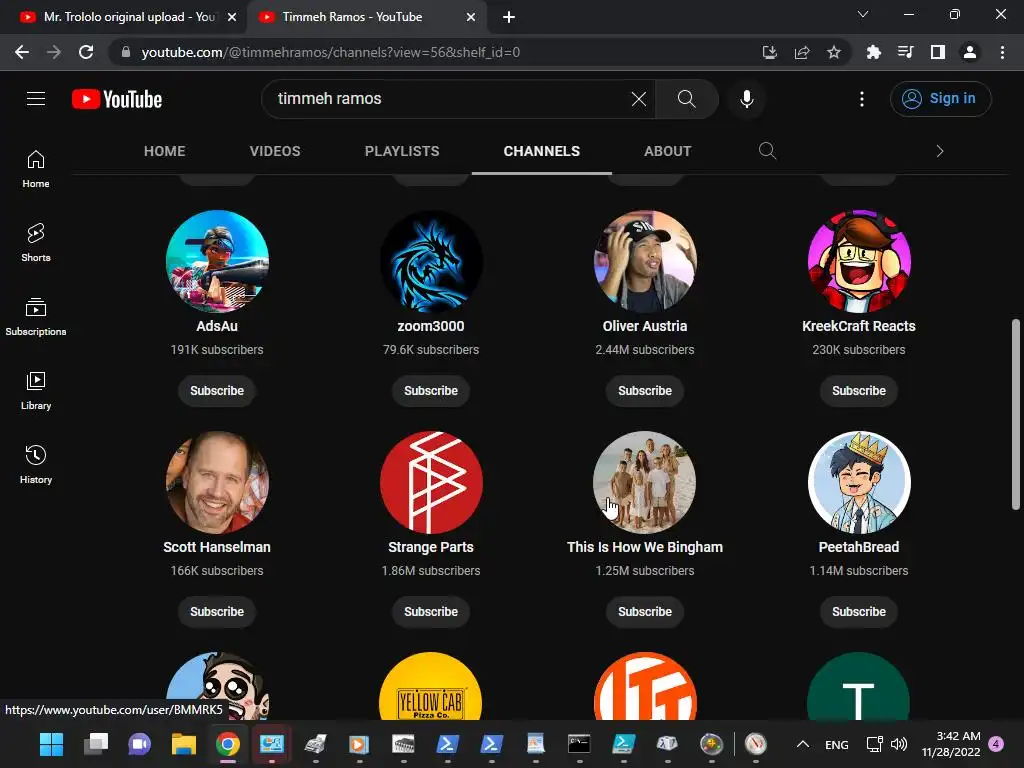Close the Timmeh Ramos tab
The image size is (1024, 768).
point(471,17)
